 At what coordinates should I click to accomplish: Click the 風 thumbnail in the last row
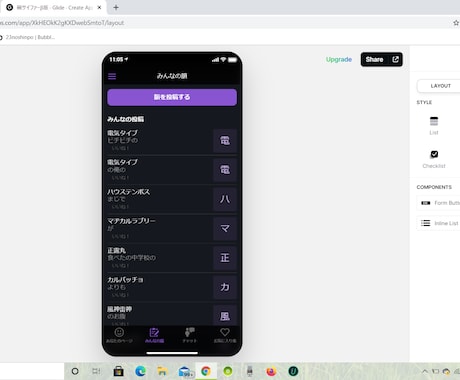225,315
